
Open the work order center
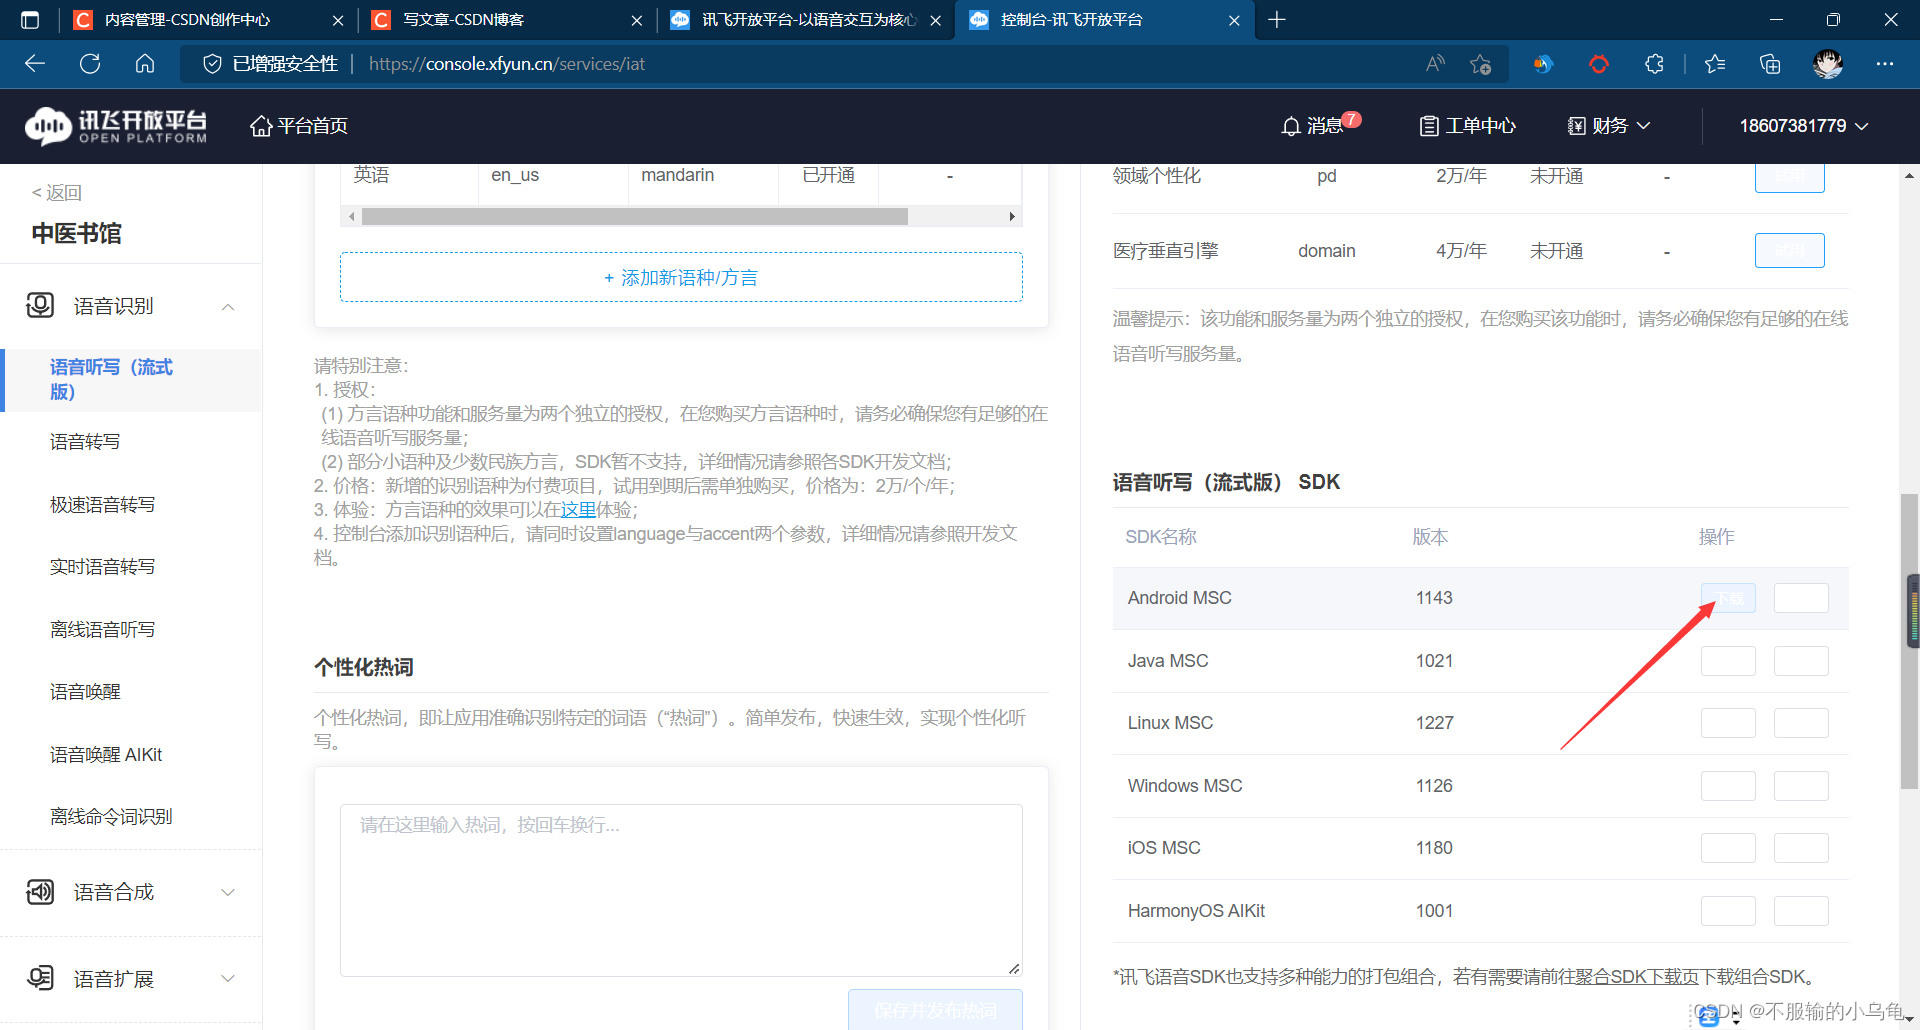pos(1467,126)
